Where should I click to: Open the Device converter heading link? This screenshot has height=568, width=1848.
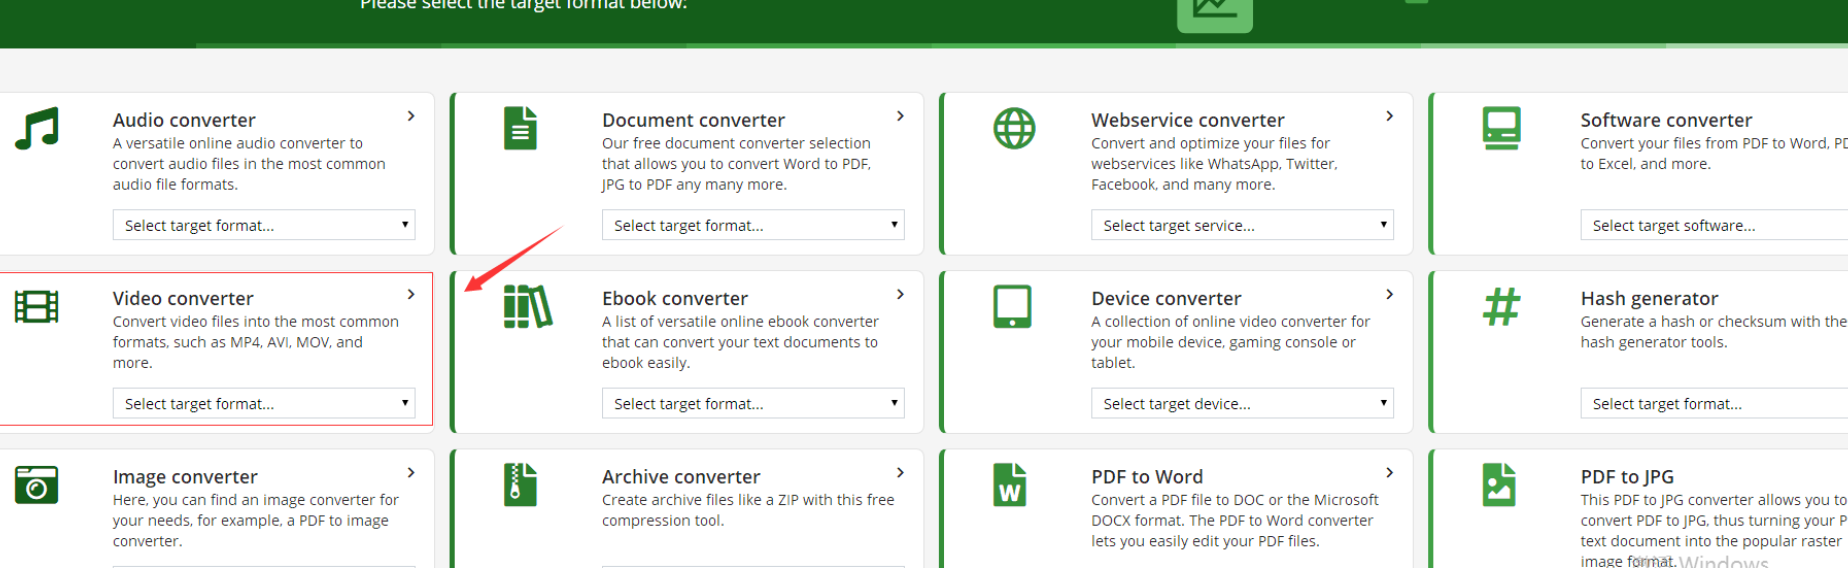click(1166, 298)
